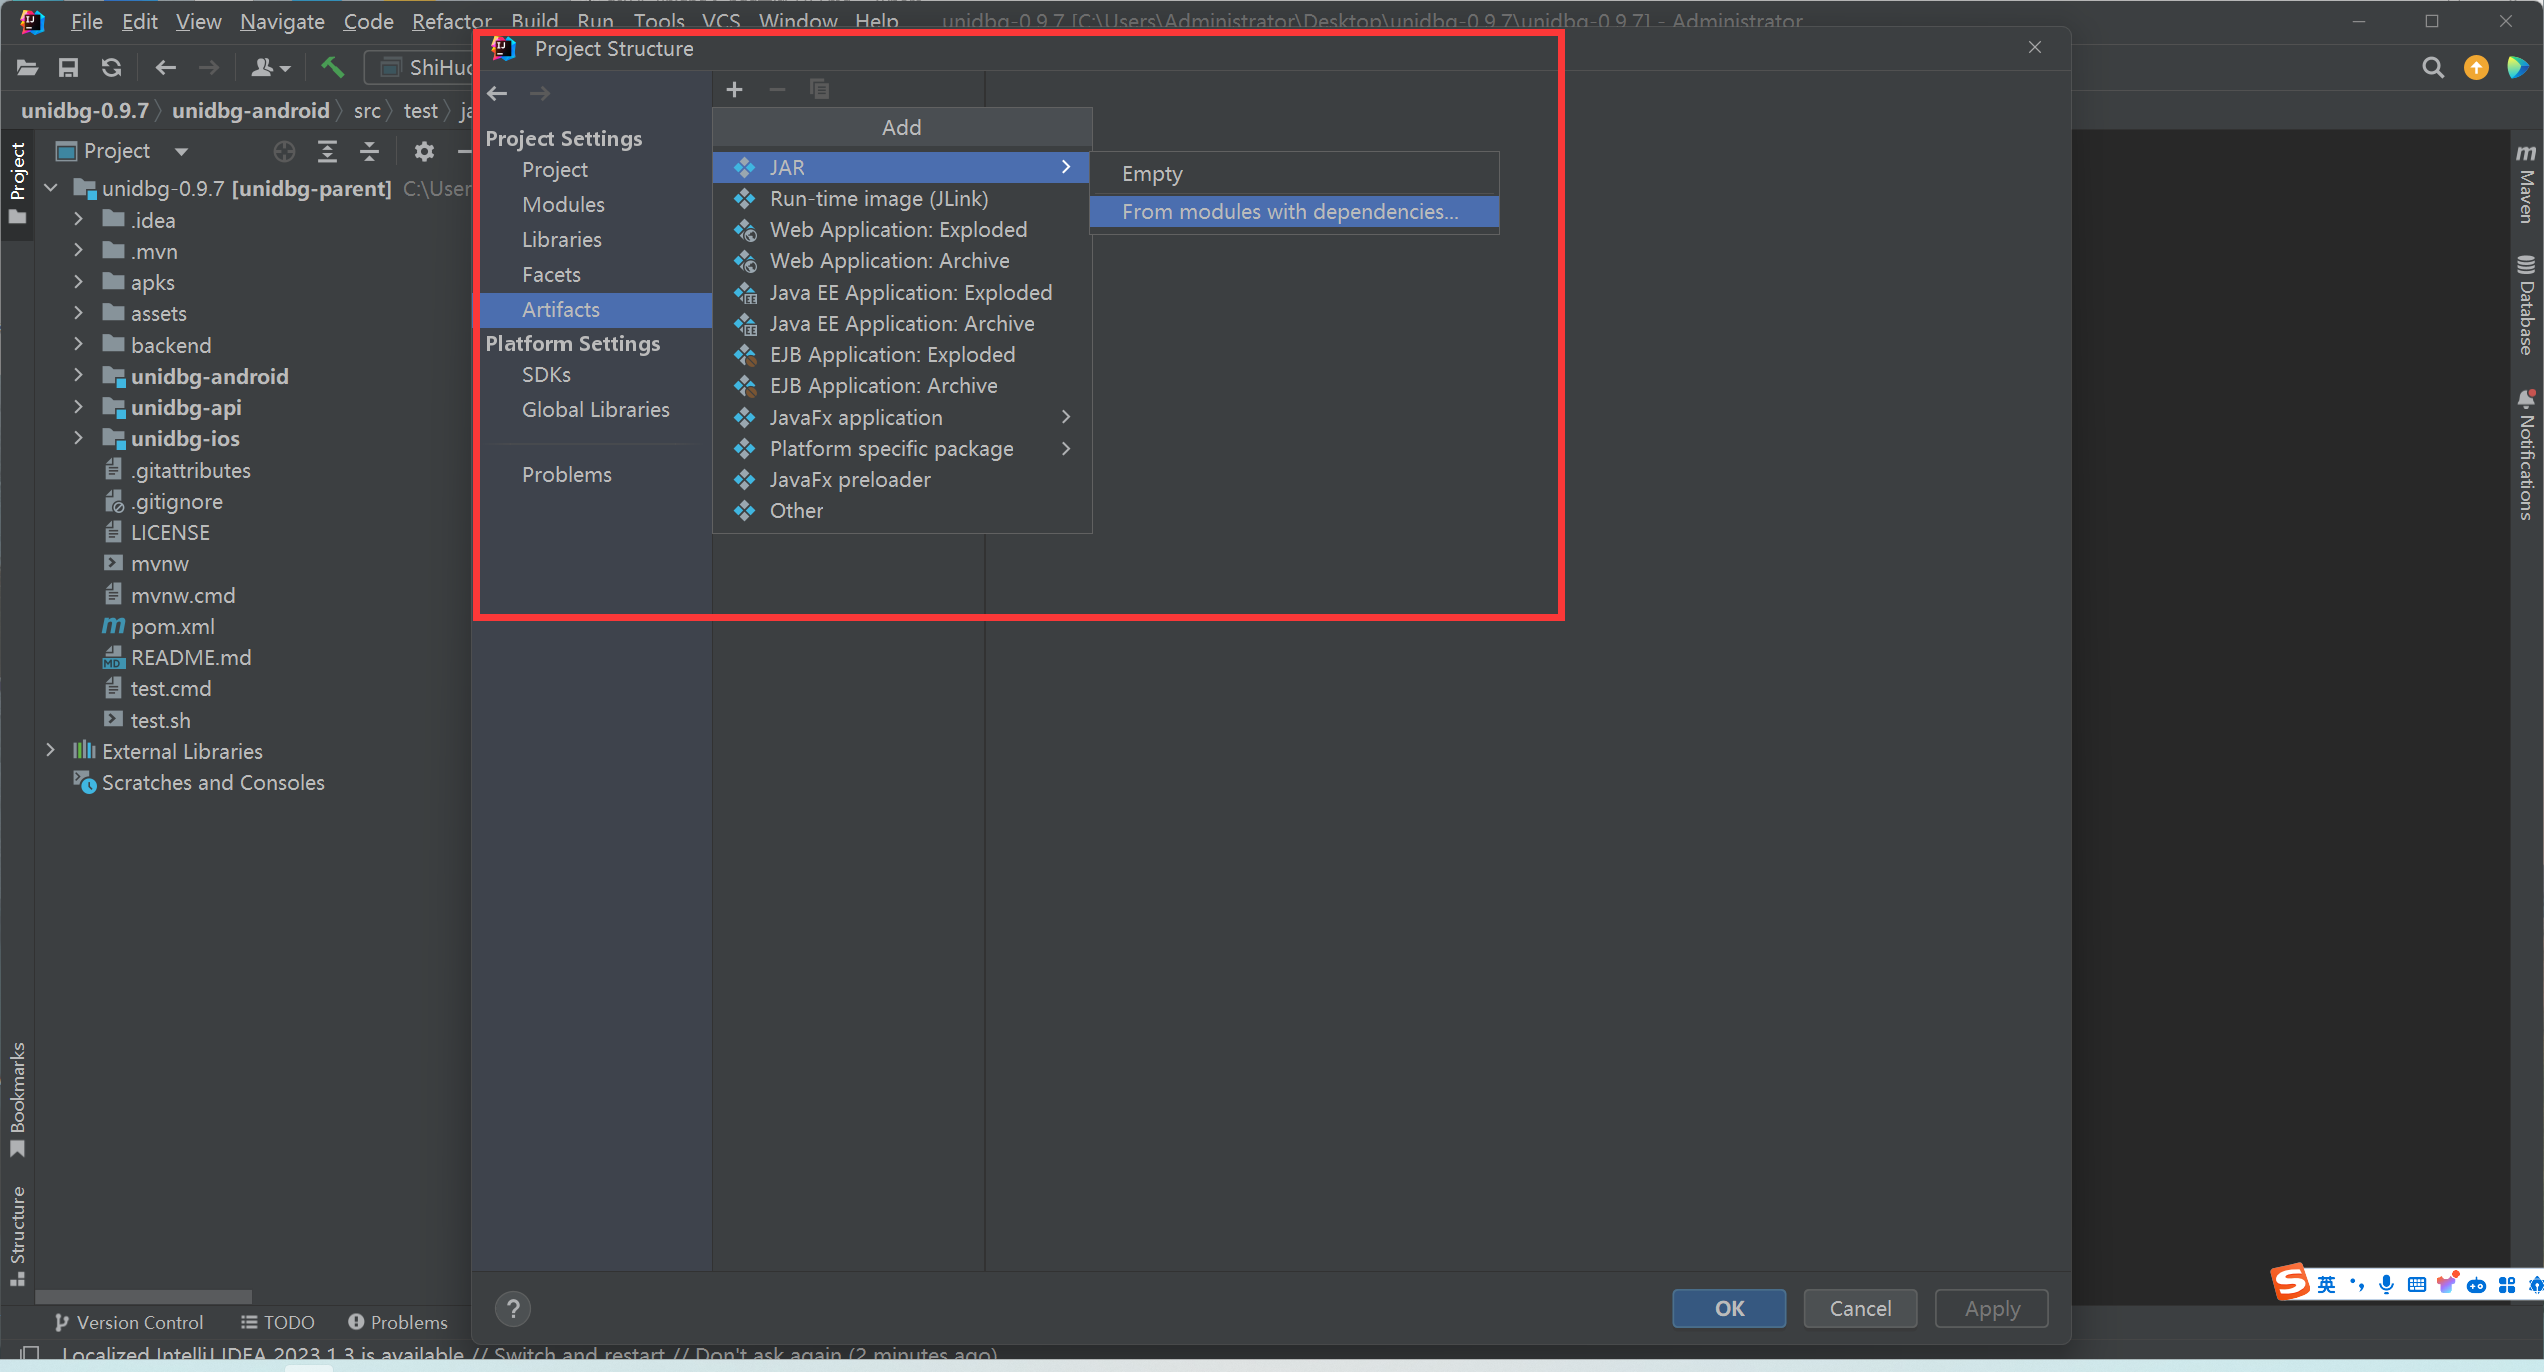Viewport: 2544px width, 1372px height.
Task: Select the Facets settings section
Action: [551, 274]
